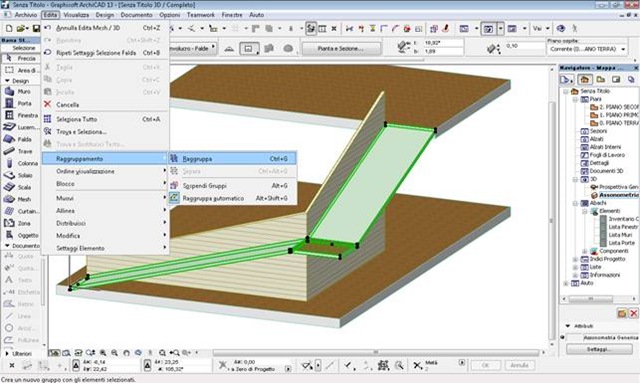
Task: Collapse the Abachi tree node
Action: point(576,203)
